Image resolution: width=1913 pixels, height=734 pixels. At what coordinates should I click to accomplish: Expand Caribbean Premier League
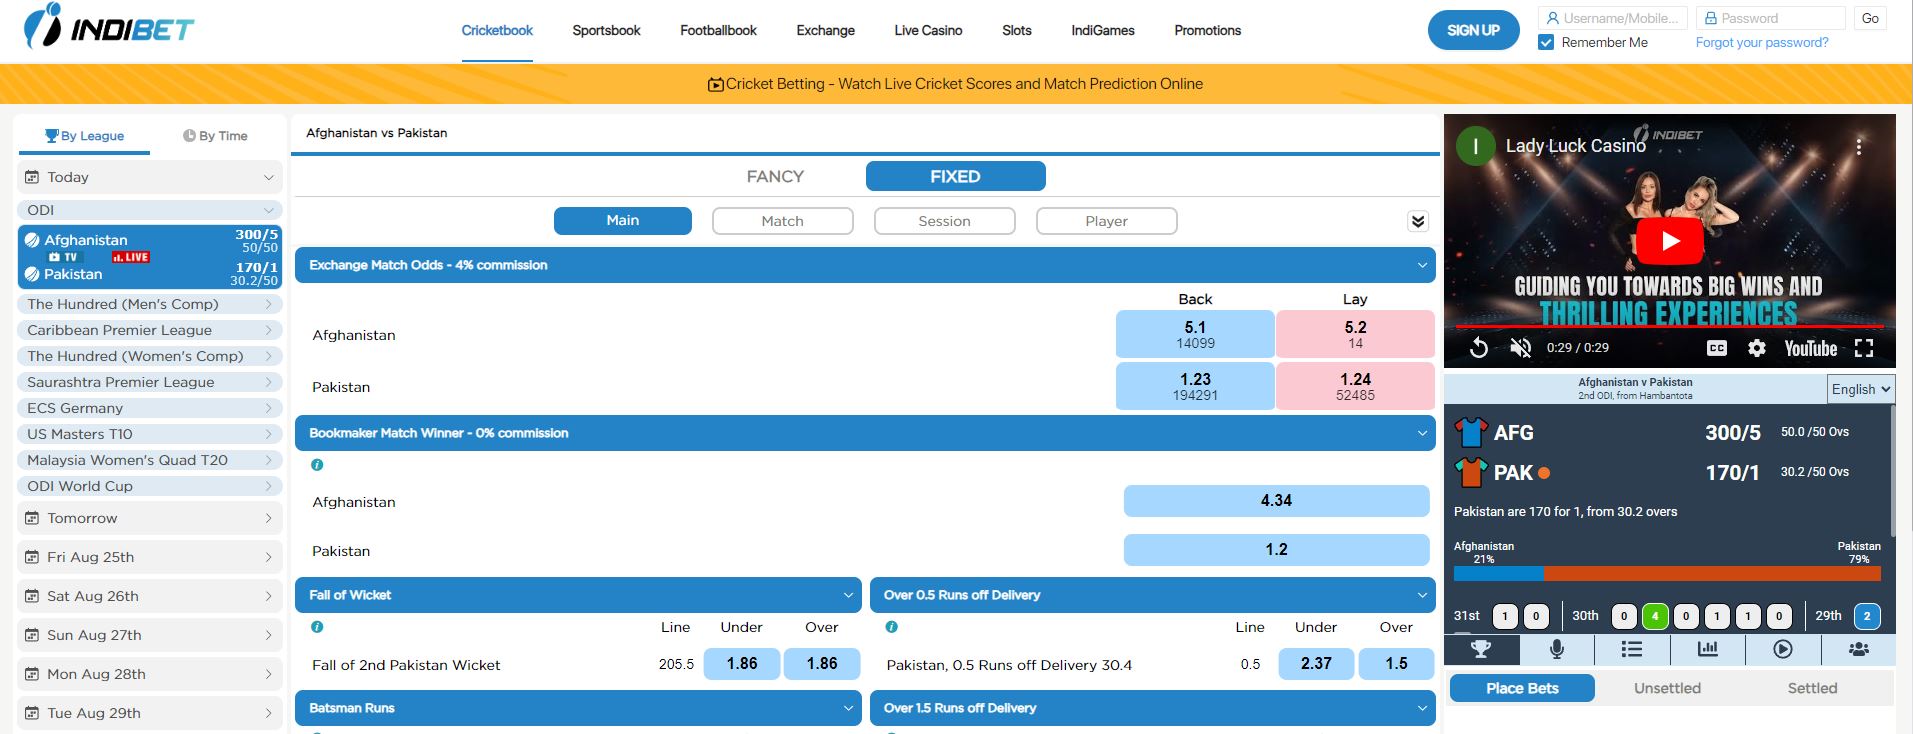[x=150, y=330]
